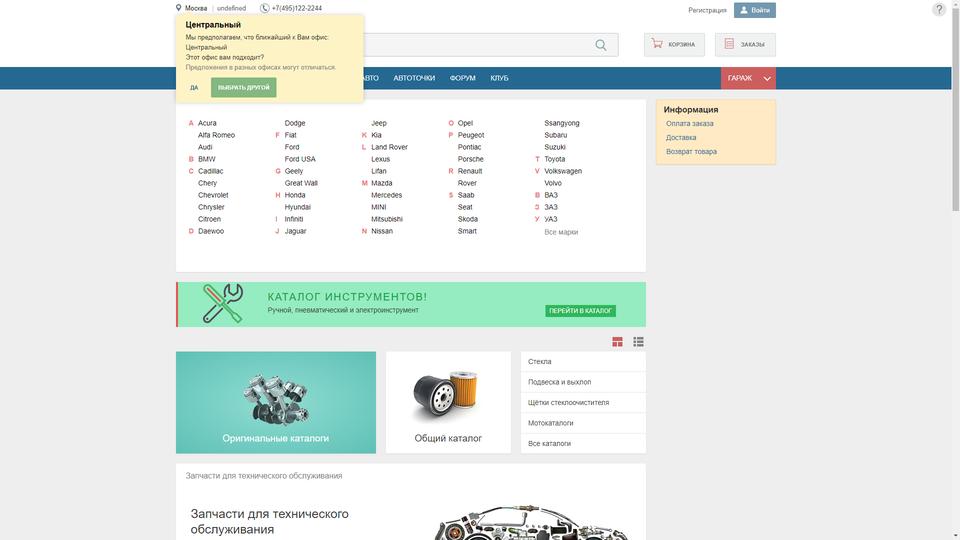The height and width of the screenshot is (540, 960).
Task: Click Запчасти для технического обслуживания breadcrumb text
Action: [263, 476]
